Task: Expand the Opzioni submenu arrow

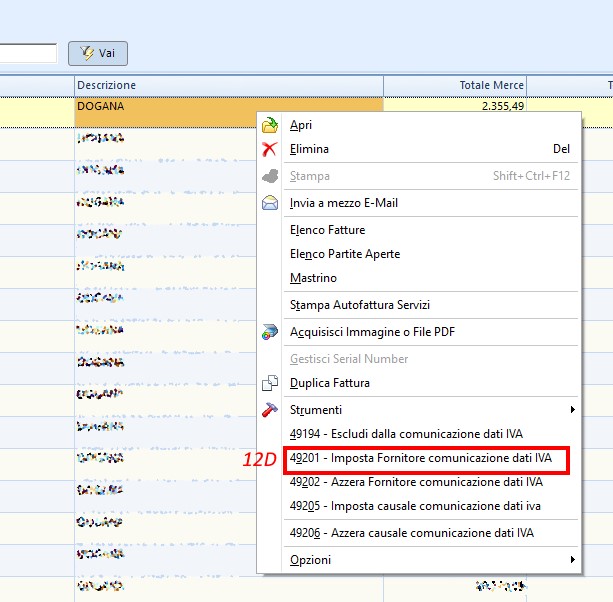Action: [x=572, y=560]
